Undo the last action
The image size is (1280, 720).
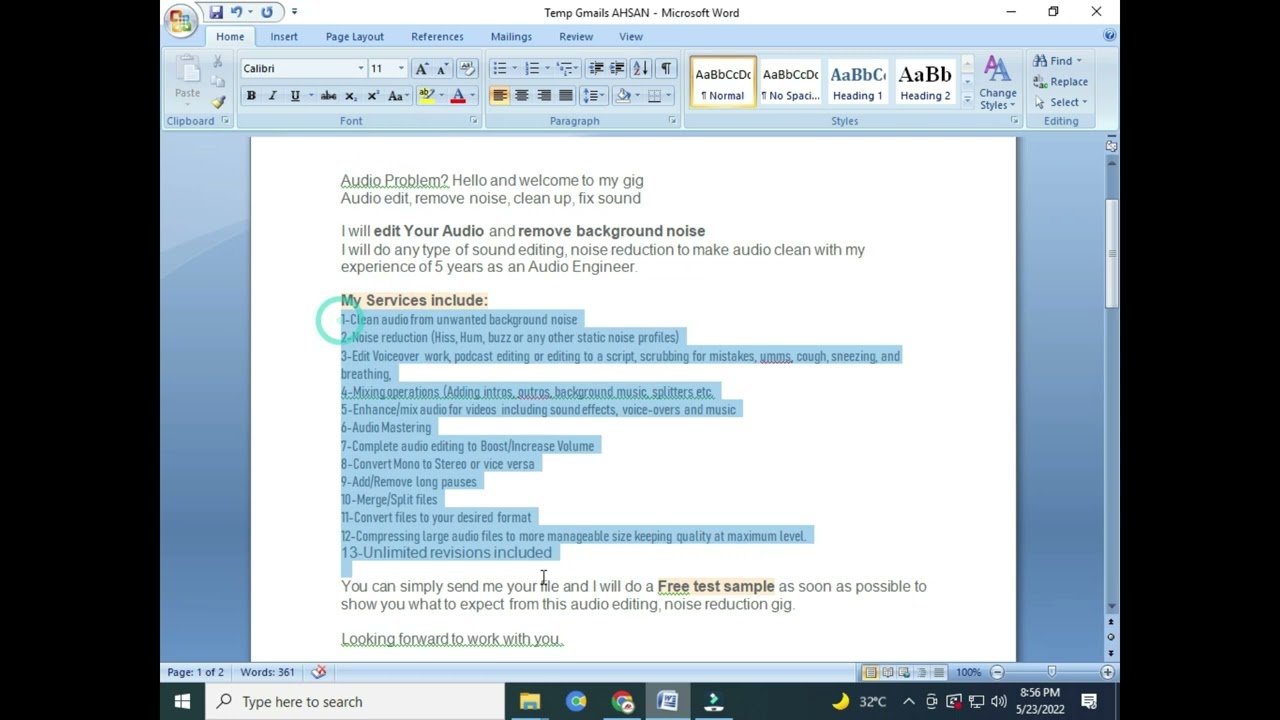tap(237, 12)
